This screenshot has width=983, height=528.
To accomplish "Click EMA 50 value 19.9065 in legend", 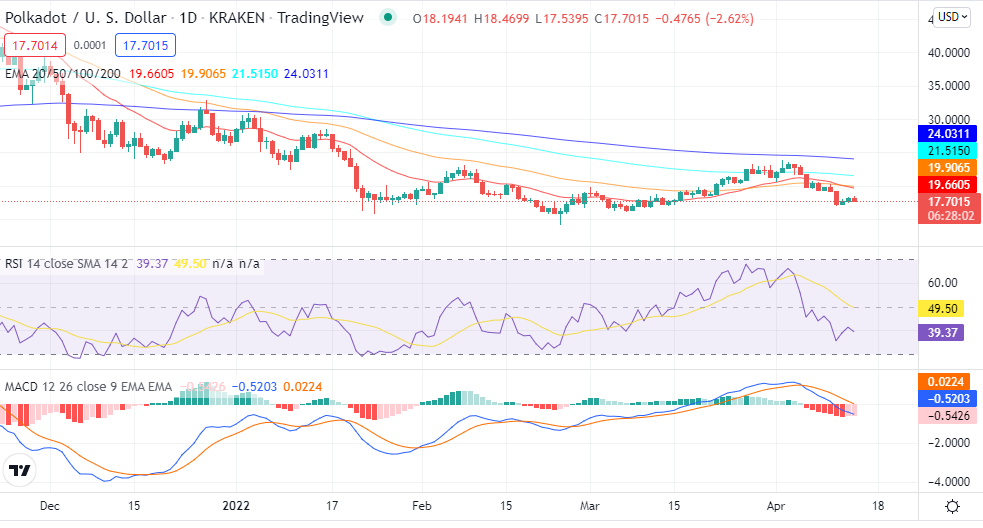I will (x=203, y=73).
